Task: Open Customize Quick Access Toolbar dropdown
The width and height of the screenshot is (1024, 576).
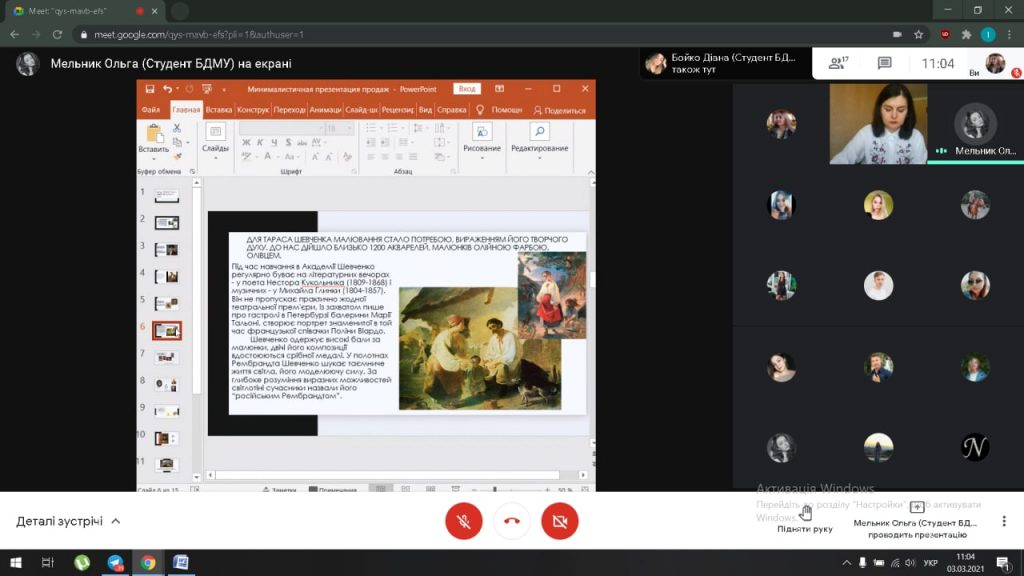Action: coord(223,89)
